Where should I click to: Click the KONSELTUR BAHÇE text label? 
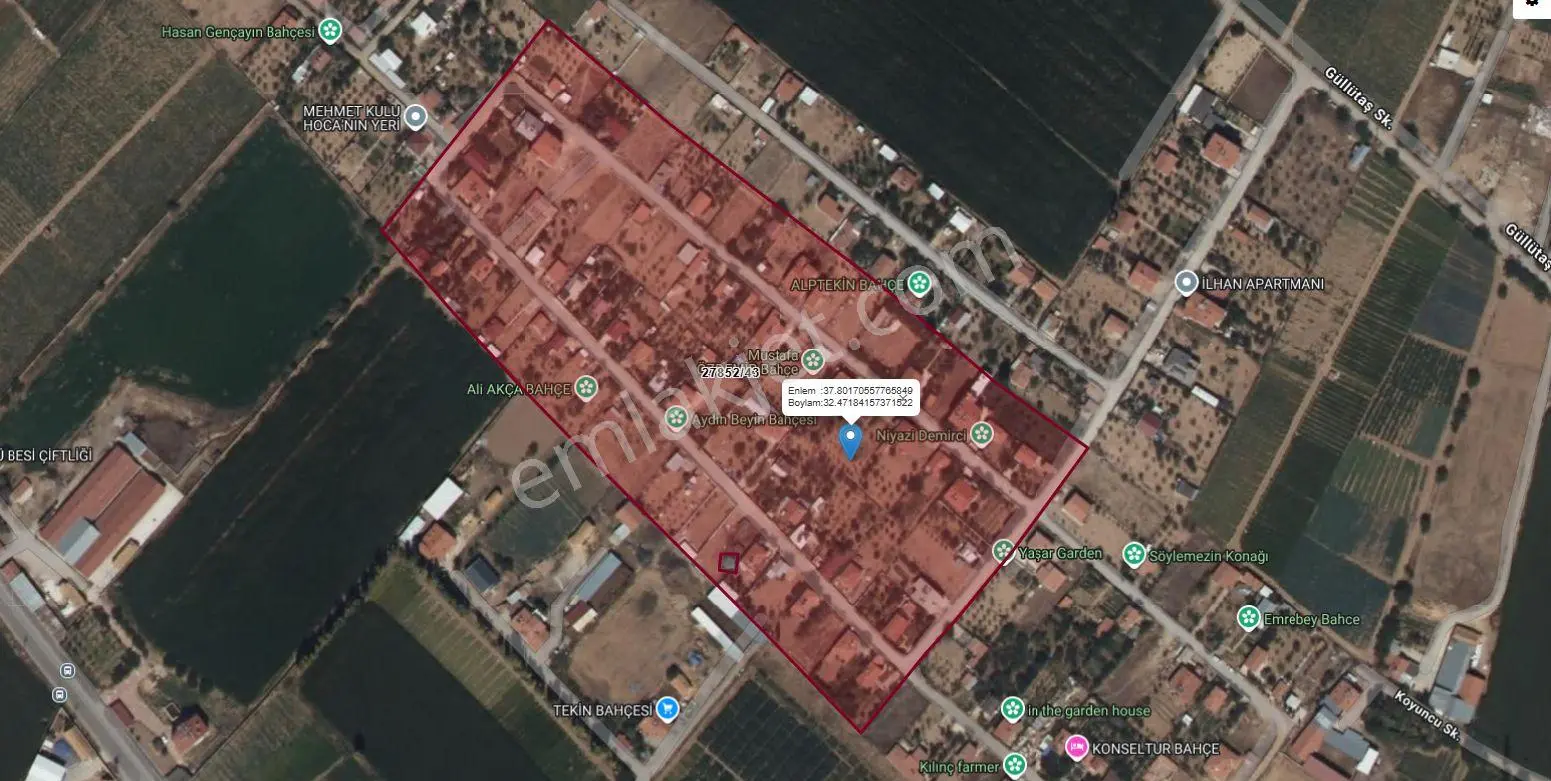[1157, 748]
